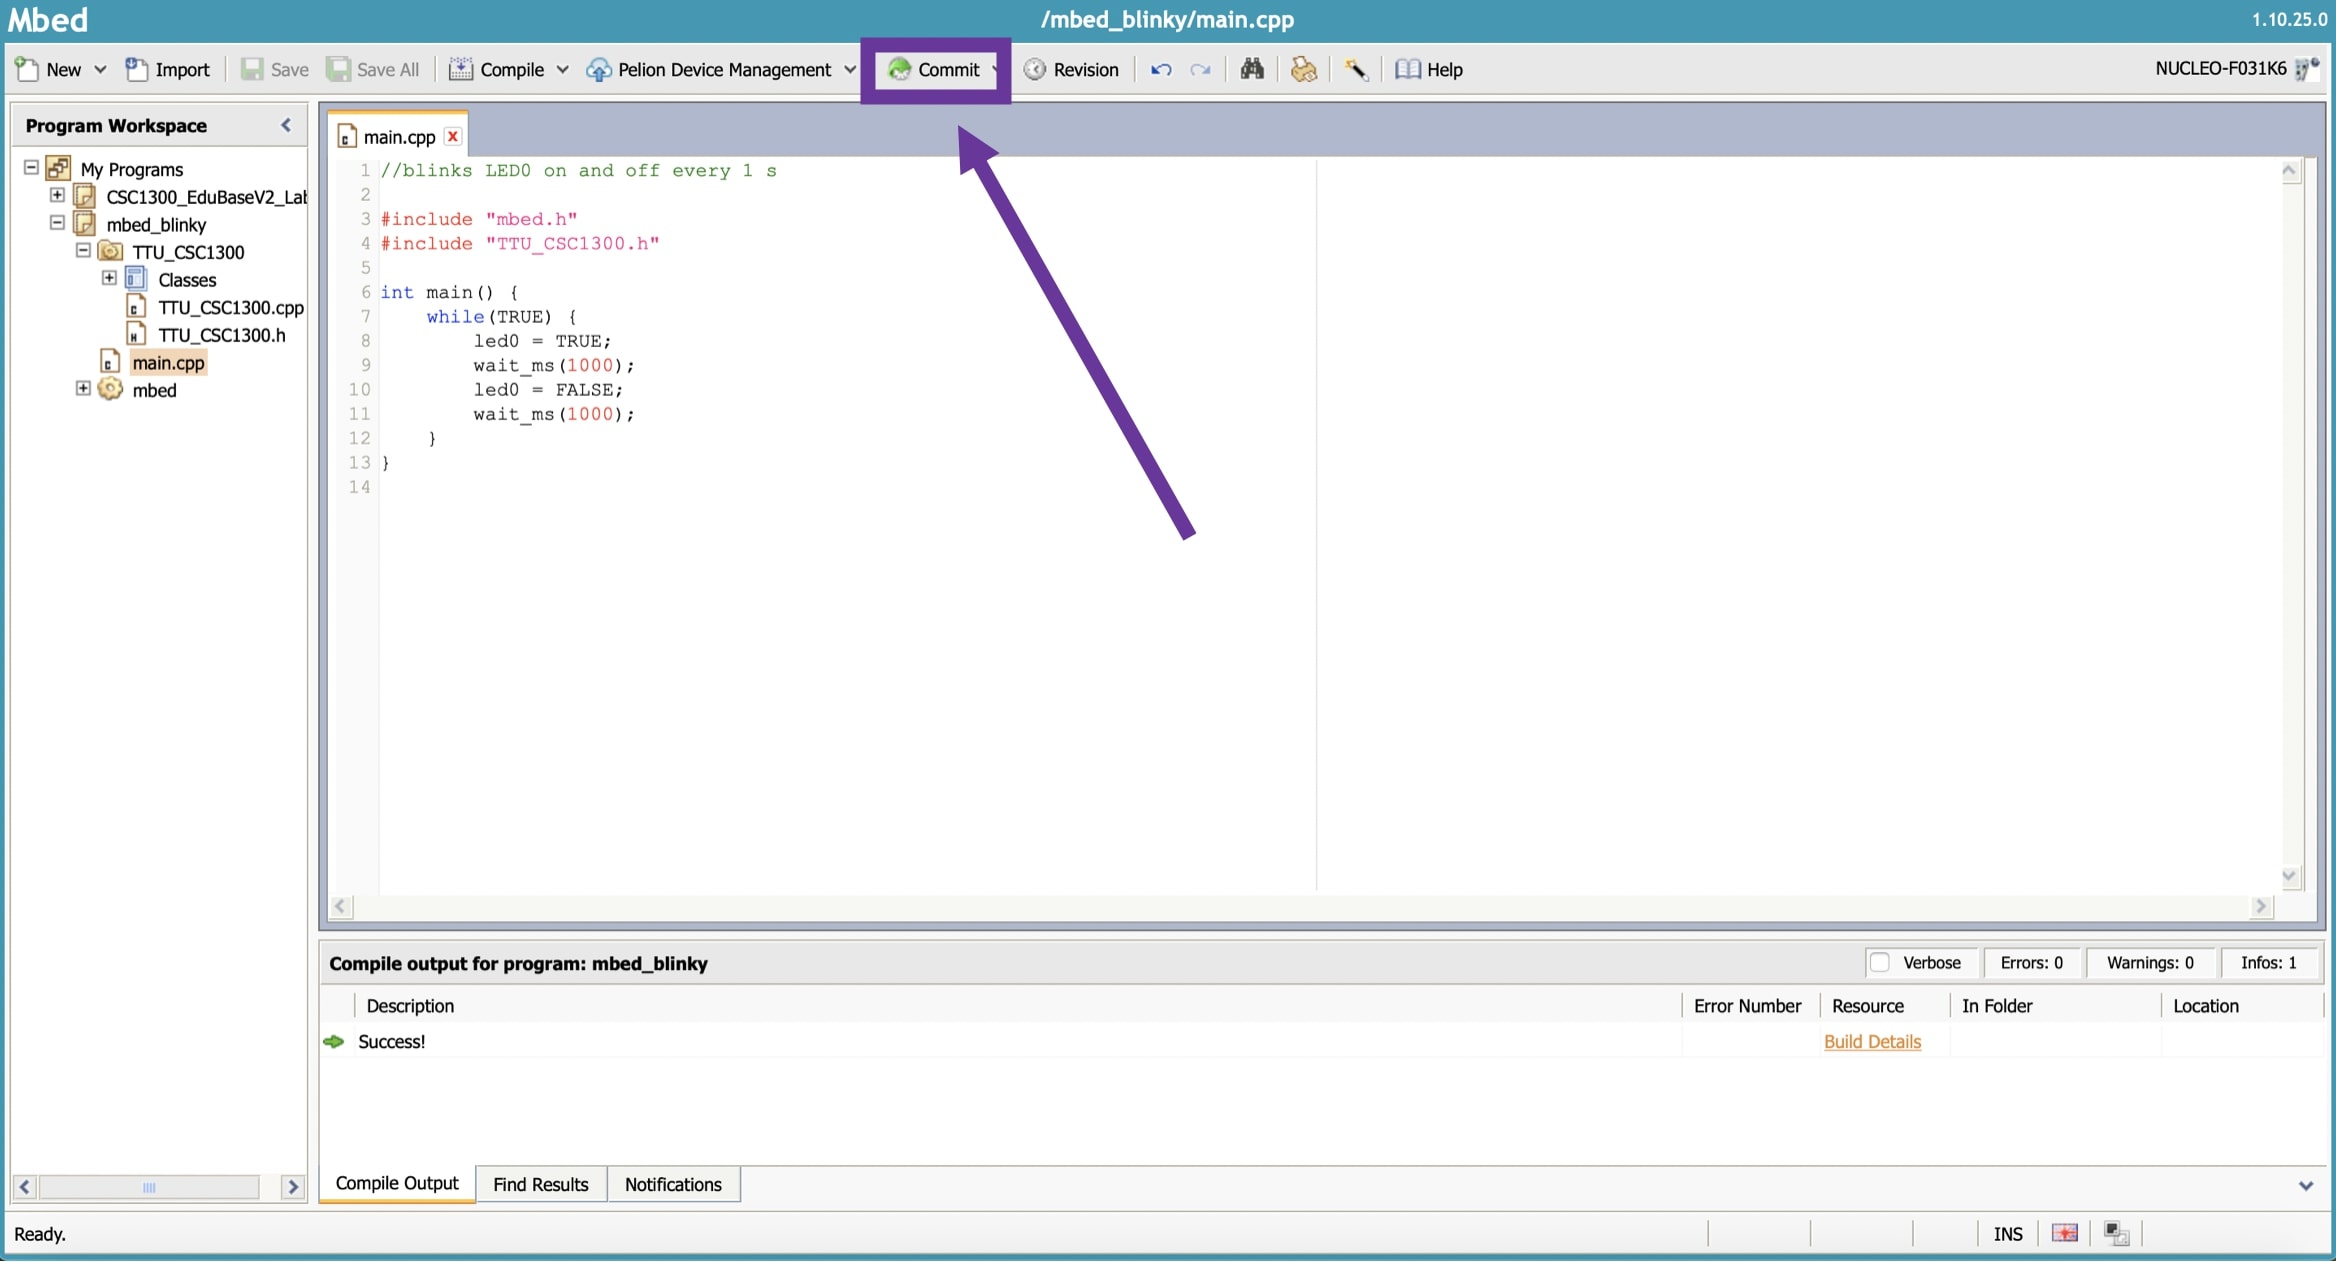Switch to the Find Results tab
This screenshot has width=2336, height=1262.
click(540, 1184)
